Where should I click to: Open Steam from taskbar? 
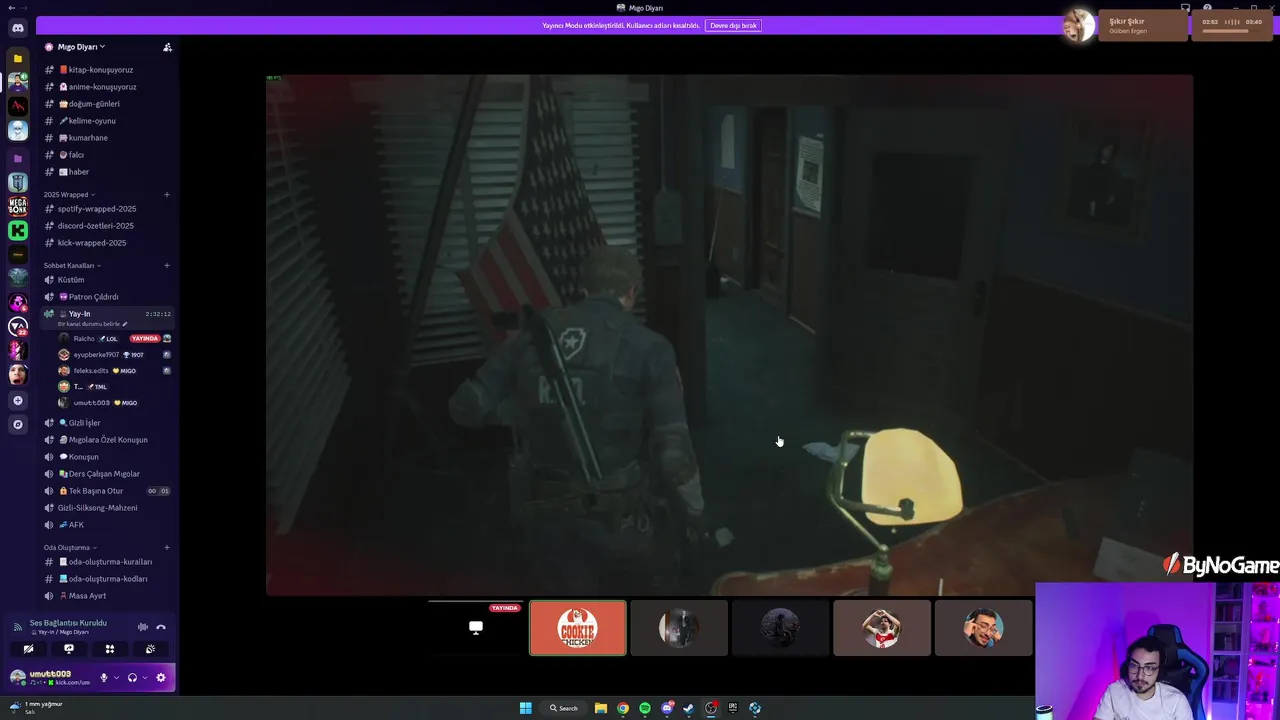point(689,708)
